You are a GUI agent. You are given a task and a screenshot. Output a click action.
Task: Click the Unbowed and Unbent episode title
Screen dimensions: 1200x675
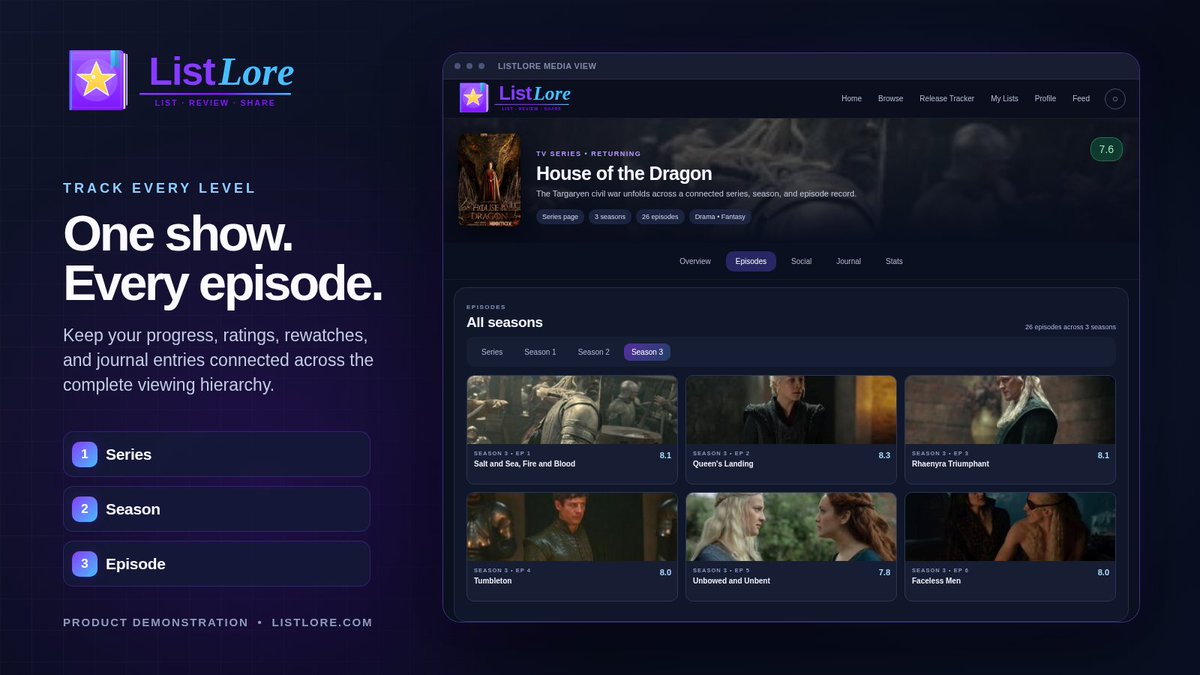click(731, 581)
